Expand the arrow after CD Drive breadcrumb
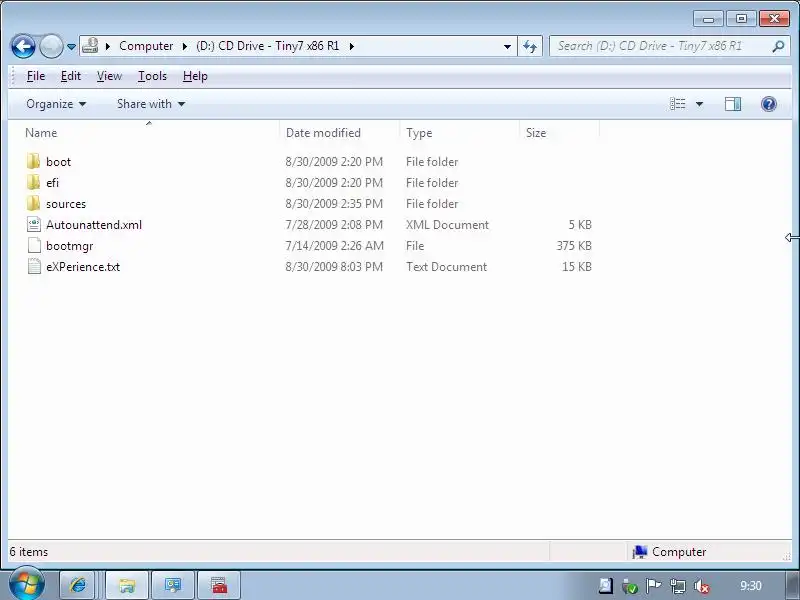 point(352,46)
